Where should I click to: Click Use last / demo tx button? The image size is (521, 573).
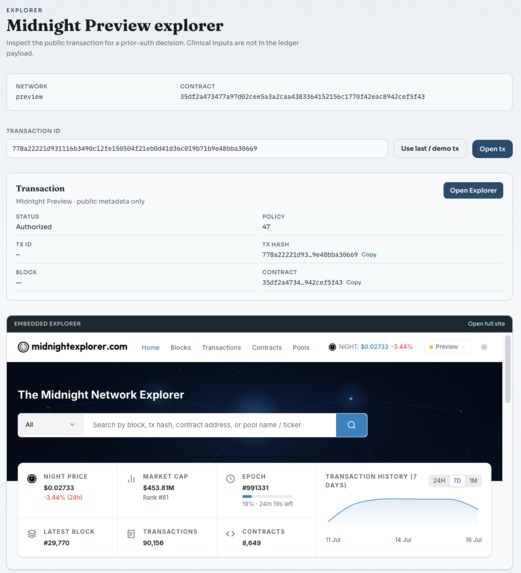[x=430, y=149]
